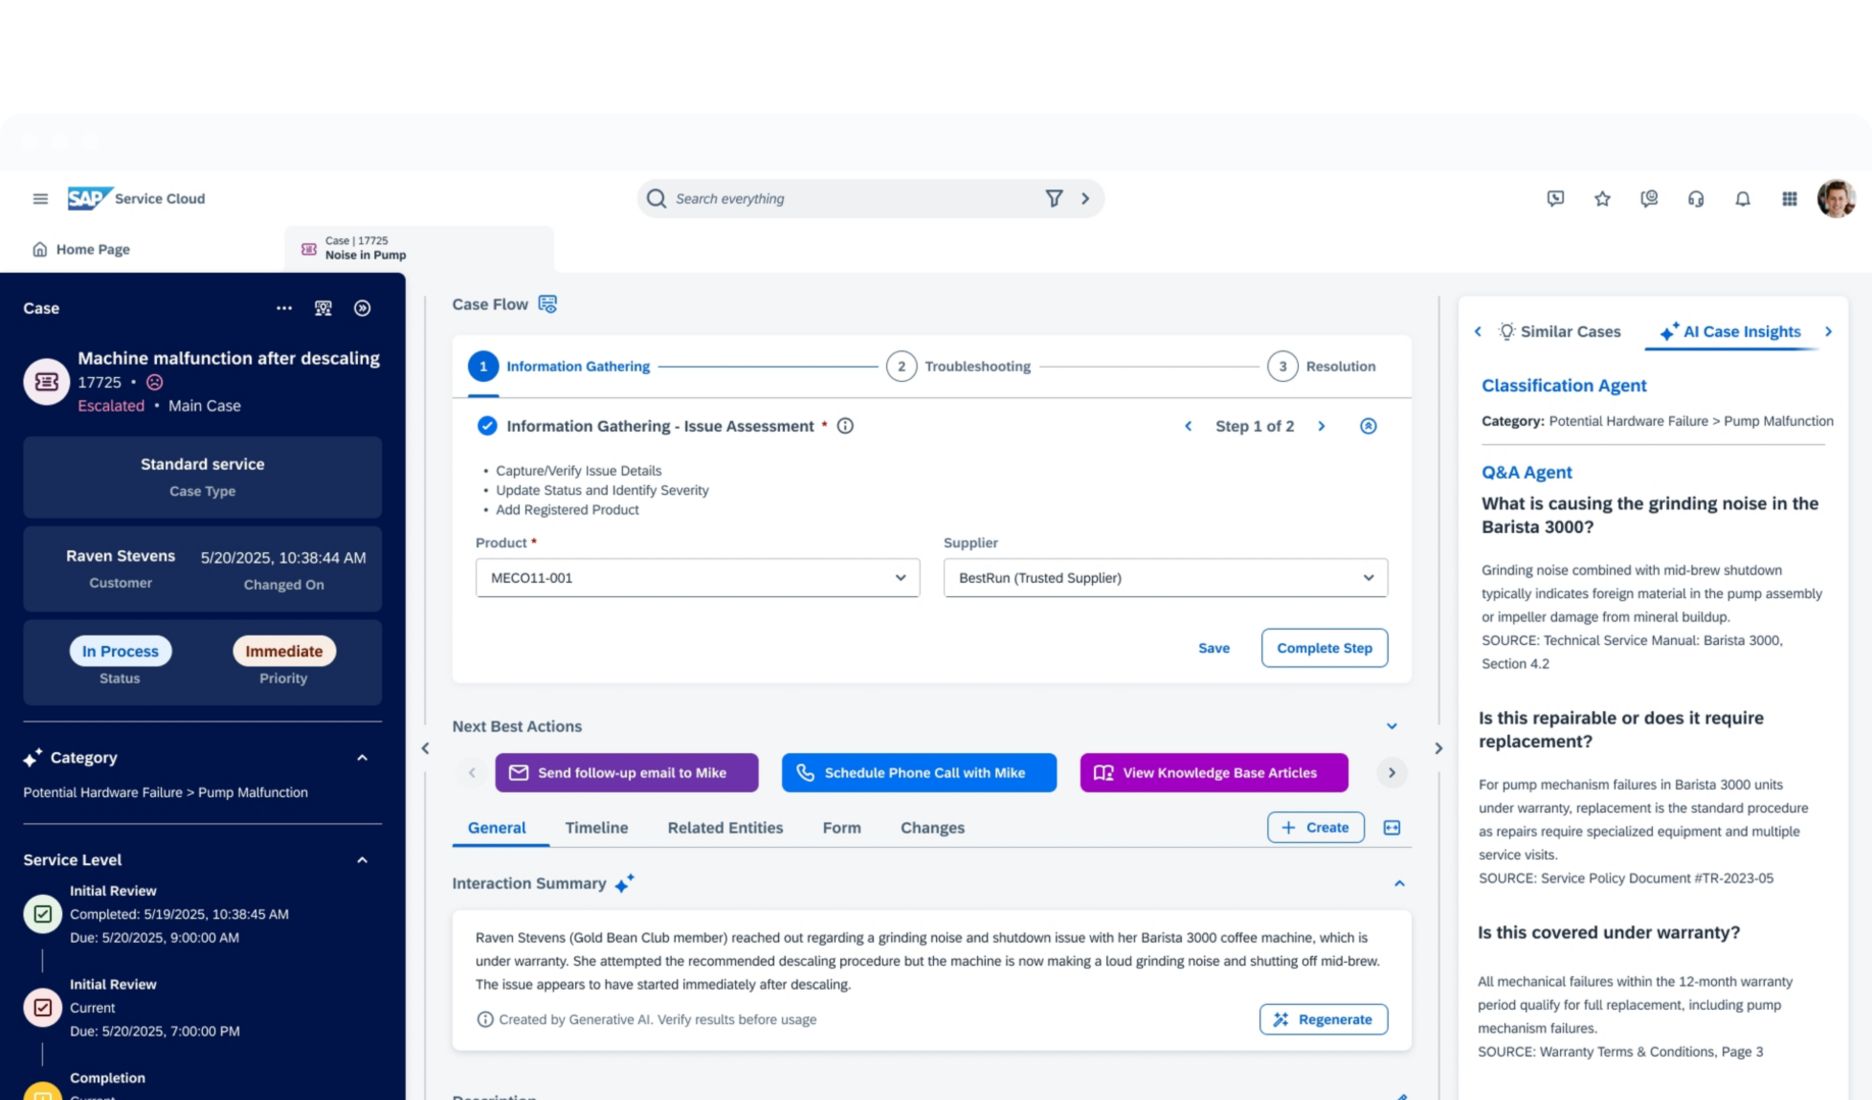This screenshot has height=1100, width=1872.
Task: Click Schedule Phone Call with Mike action
Action: (918, 772)
